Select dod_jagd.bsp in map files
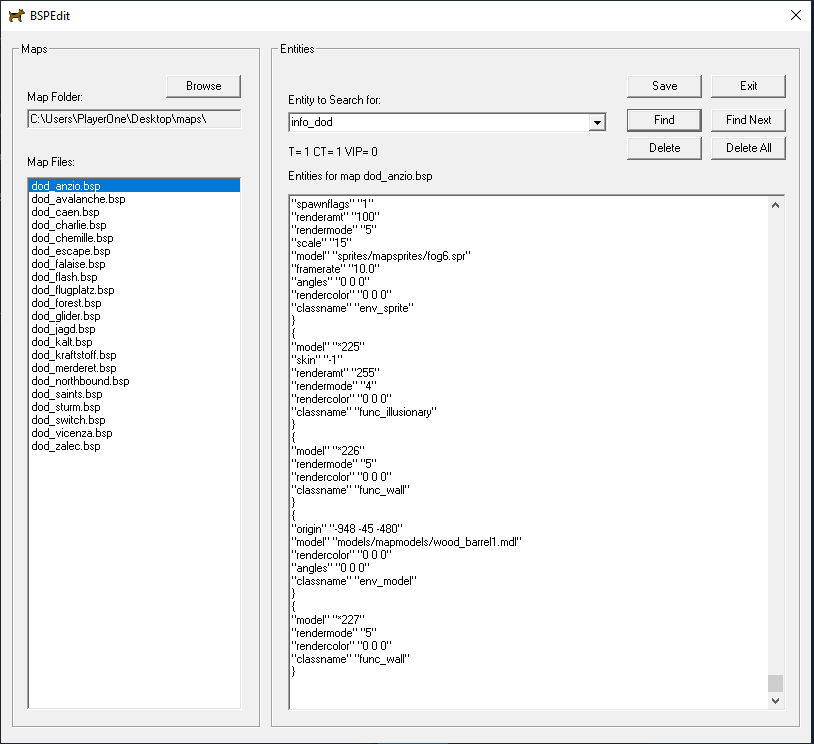 (x=134, y=329)
